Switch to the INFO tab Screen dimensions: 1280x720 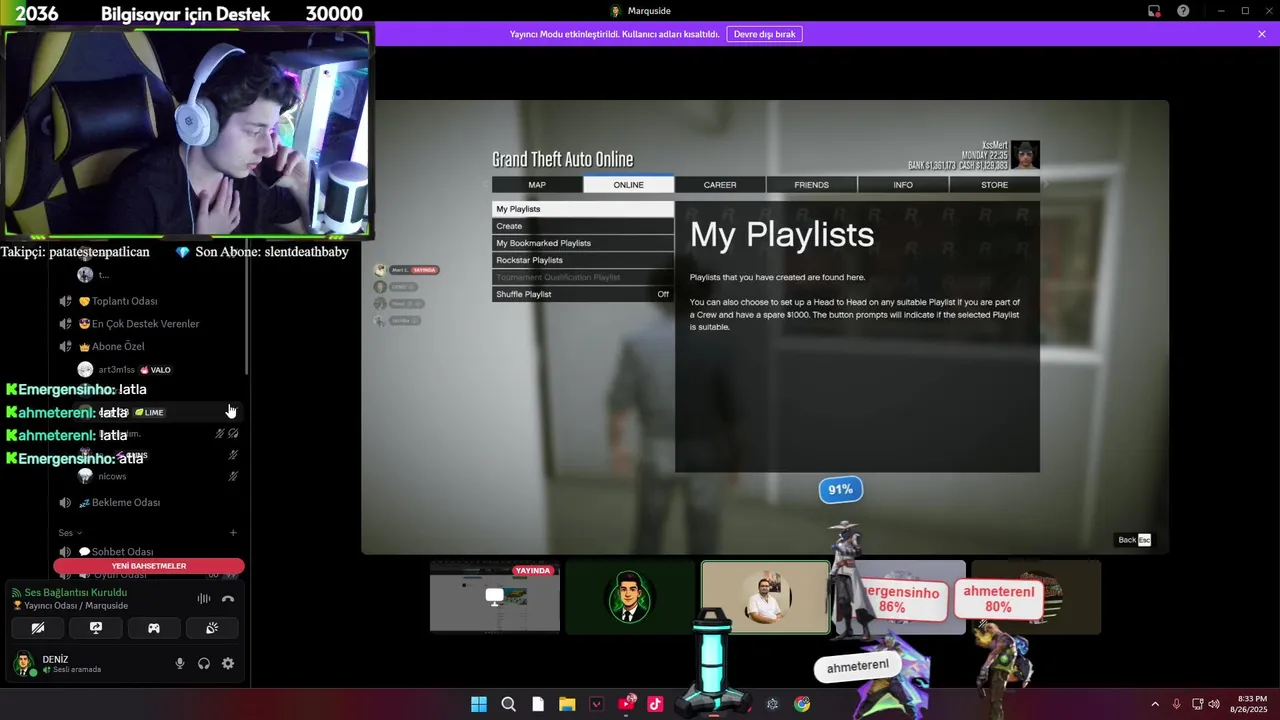tap(903, 185)
